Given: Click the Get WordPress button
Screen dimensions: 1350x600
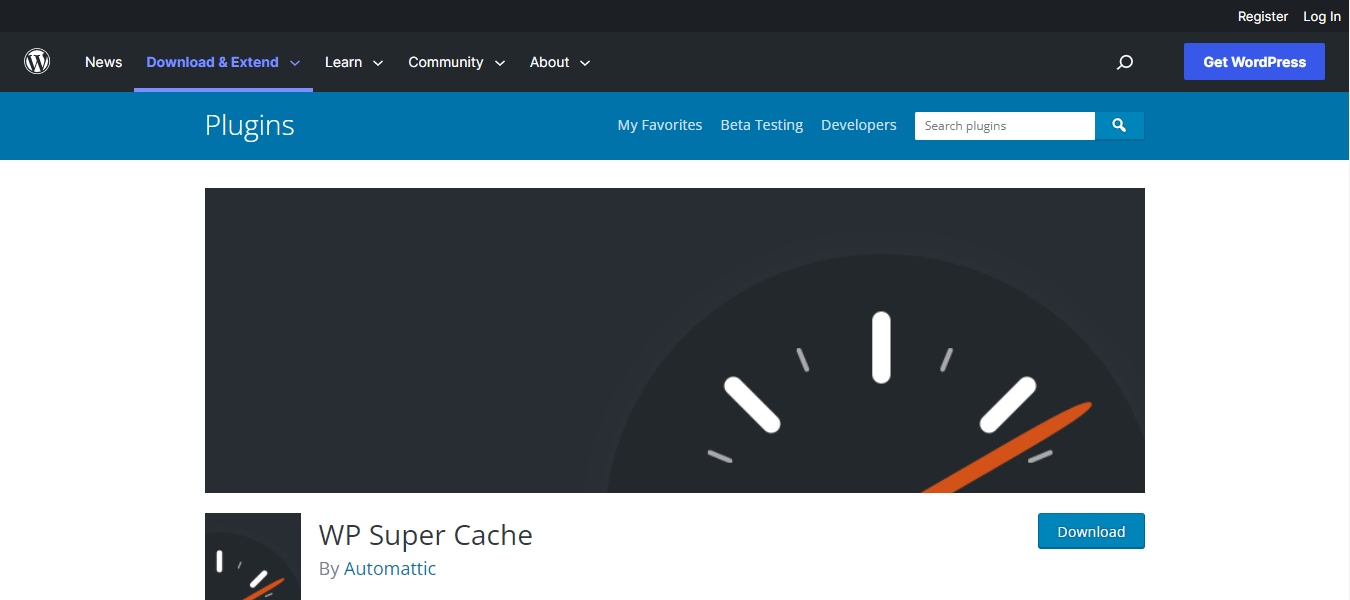Looking at the screenshot, I should pos(1254,62).
